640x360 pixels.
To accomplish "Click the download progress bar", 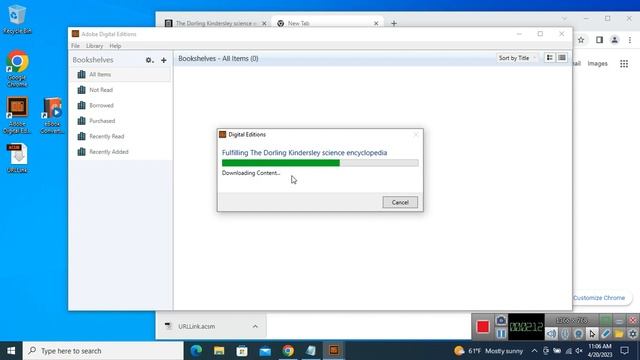I will tap(320, 163).
